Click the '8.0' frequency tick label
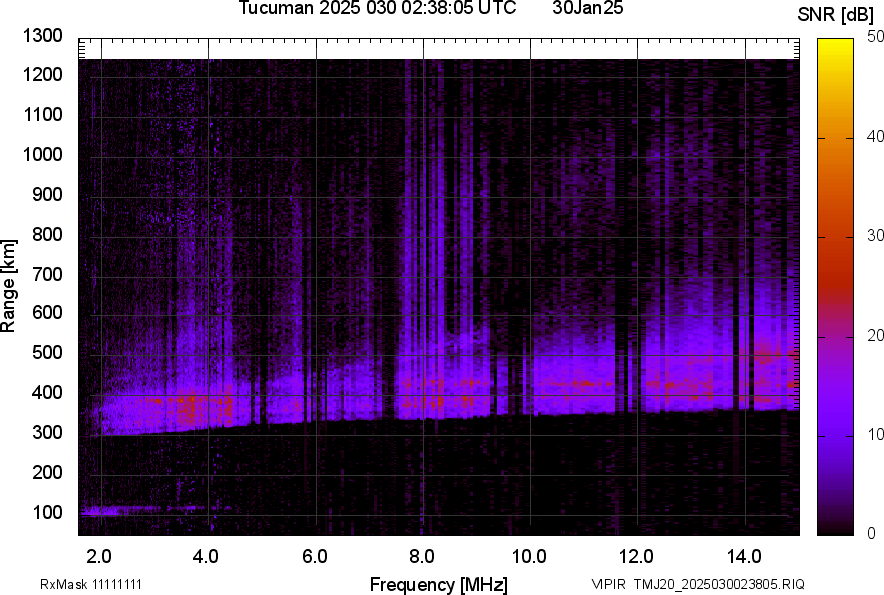884x595 pixels. click(422, 555)
